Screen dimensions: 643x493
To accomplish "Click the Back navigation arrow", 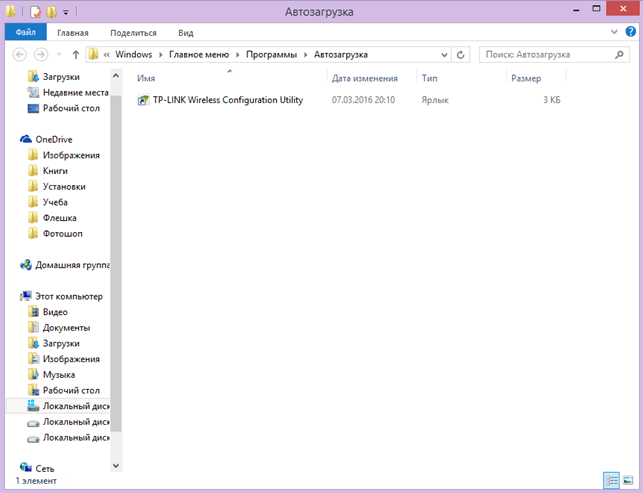I will pos(17,54).
